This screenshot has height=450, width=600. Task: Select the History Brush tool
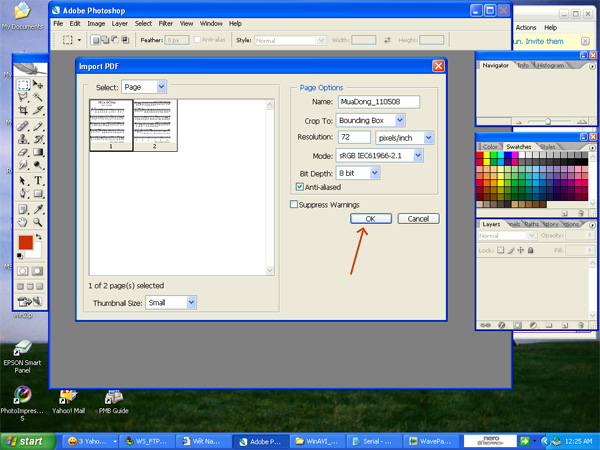click(38, 139)
